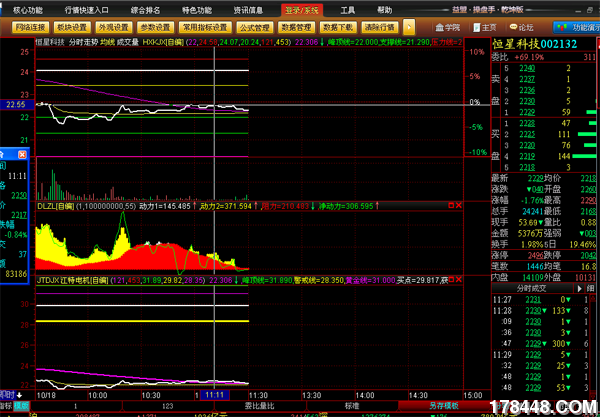Close the JTDJX indicator panel
Screen dimensions: 600x417
click(x=458, y=280)
